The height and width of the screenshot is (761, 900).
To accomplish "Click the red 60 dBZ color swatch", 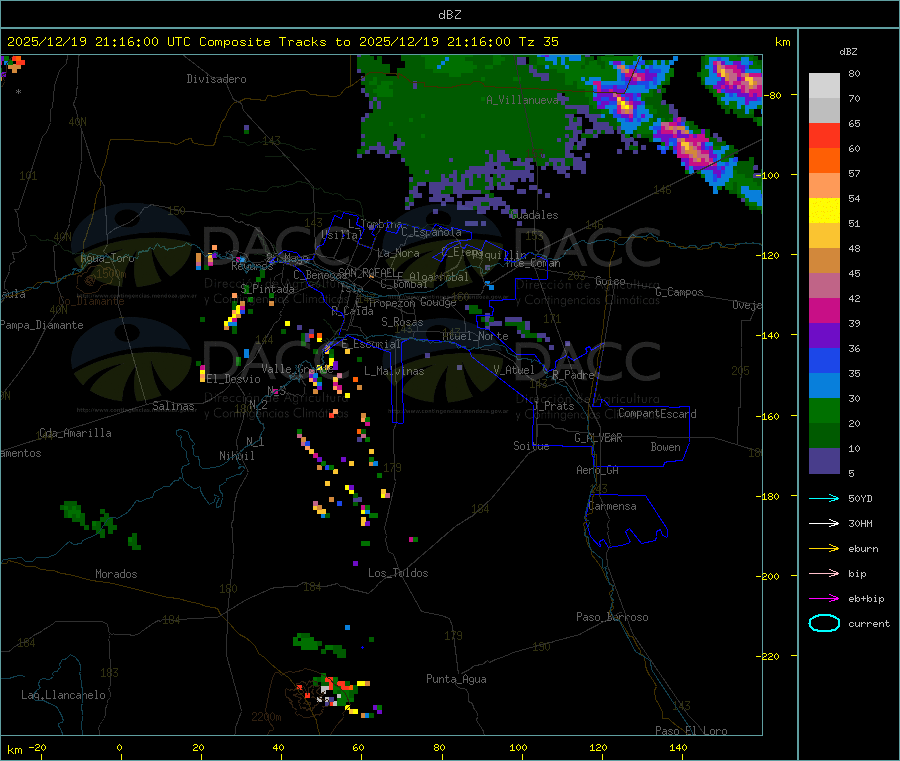I will [x=824, y=136].
